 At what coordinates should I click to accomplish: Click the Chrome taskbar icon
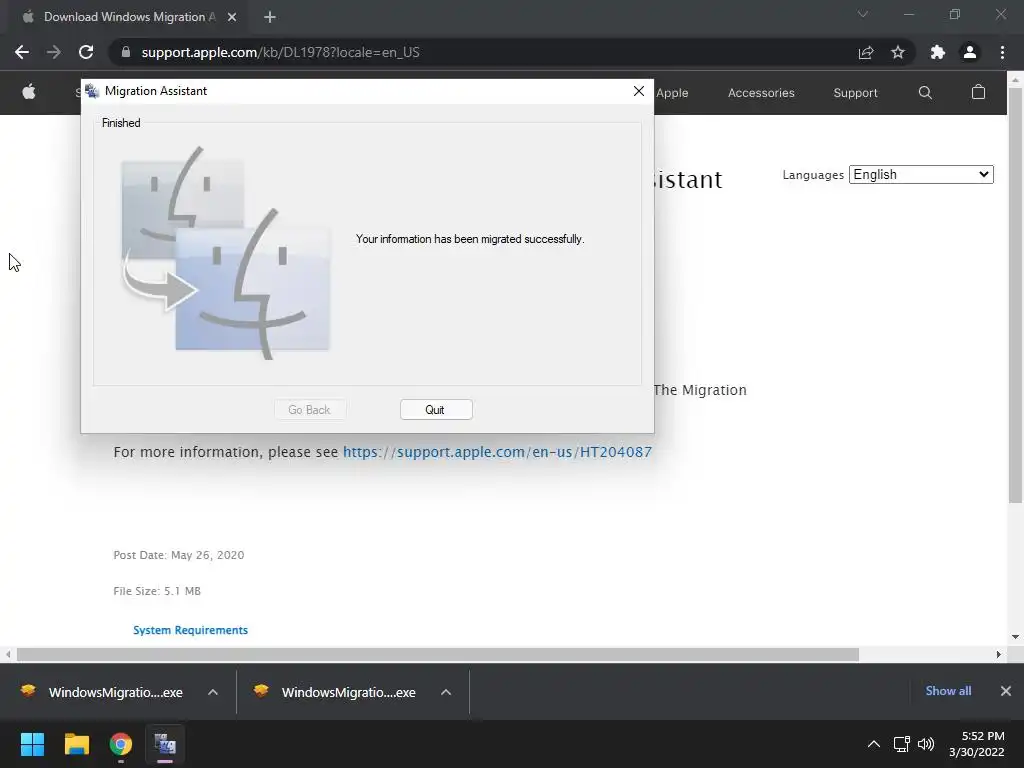(x=121, y=744)
